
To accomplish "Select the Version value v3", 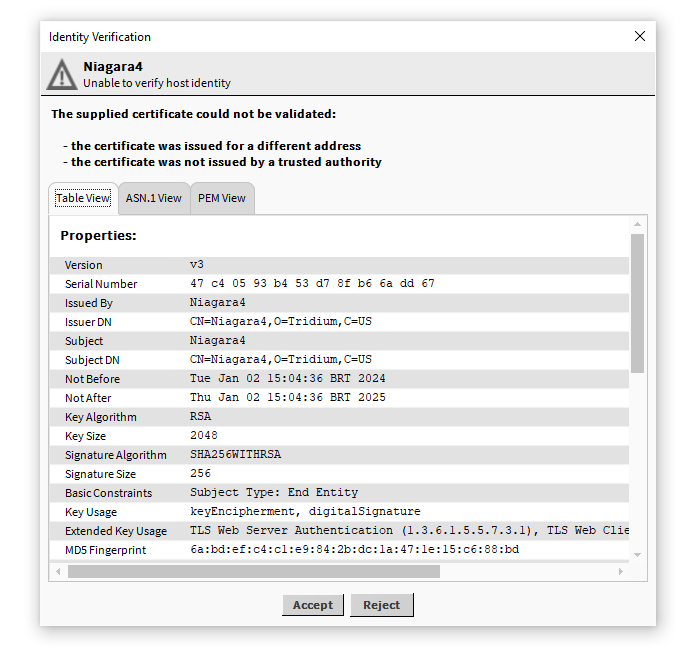I will tap(197, 264).
